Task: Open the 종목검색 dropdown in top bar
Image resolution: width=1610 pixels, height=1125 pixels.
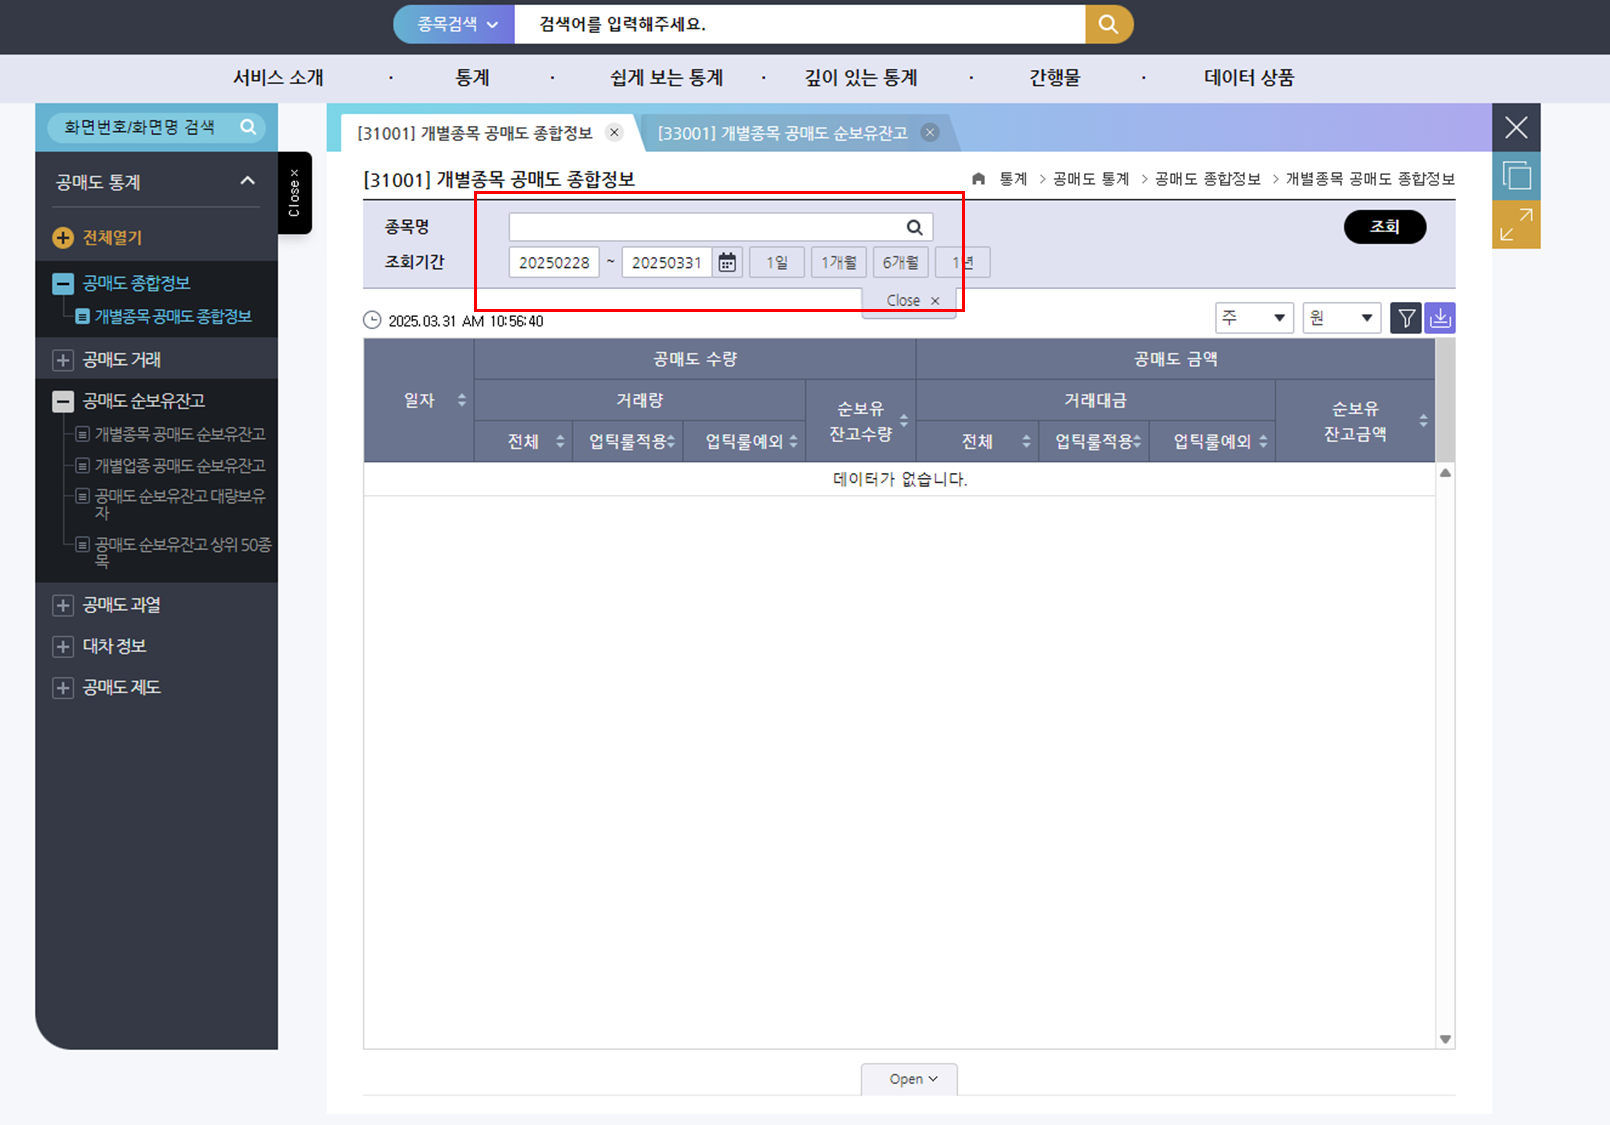Action: [455, 24]
